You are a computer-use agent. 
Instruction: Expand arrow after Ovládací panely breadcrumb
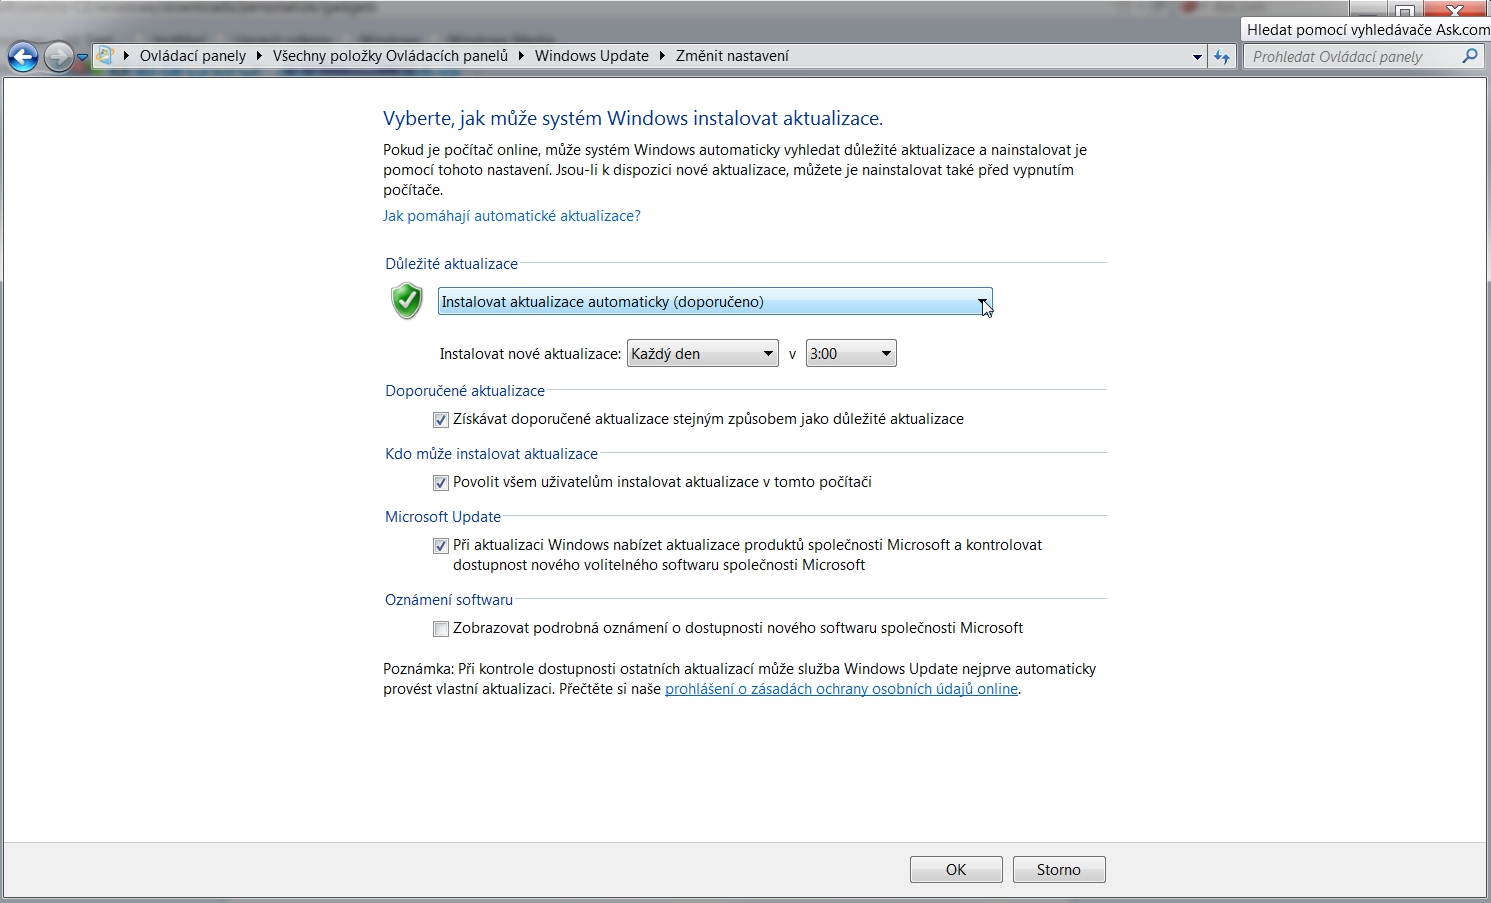(259, 56)
